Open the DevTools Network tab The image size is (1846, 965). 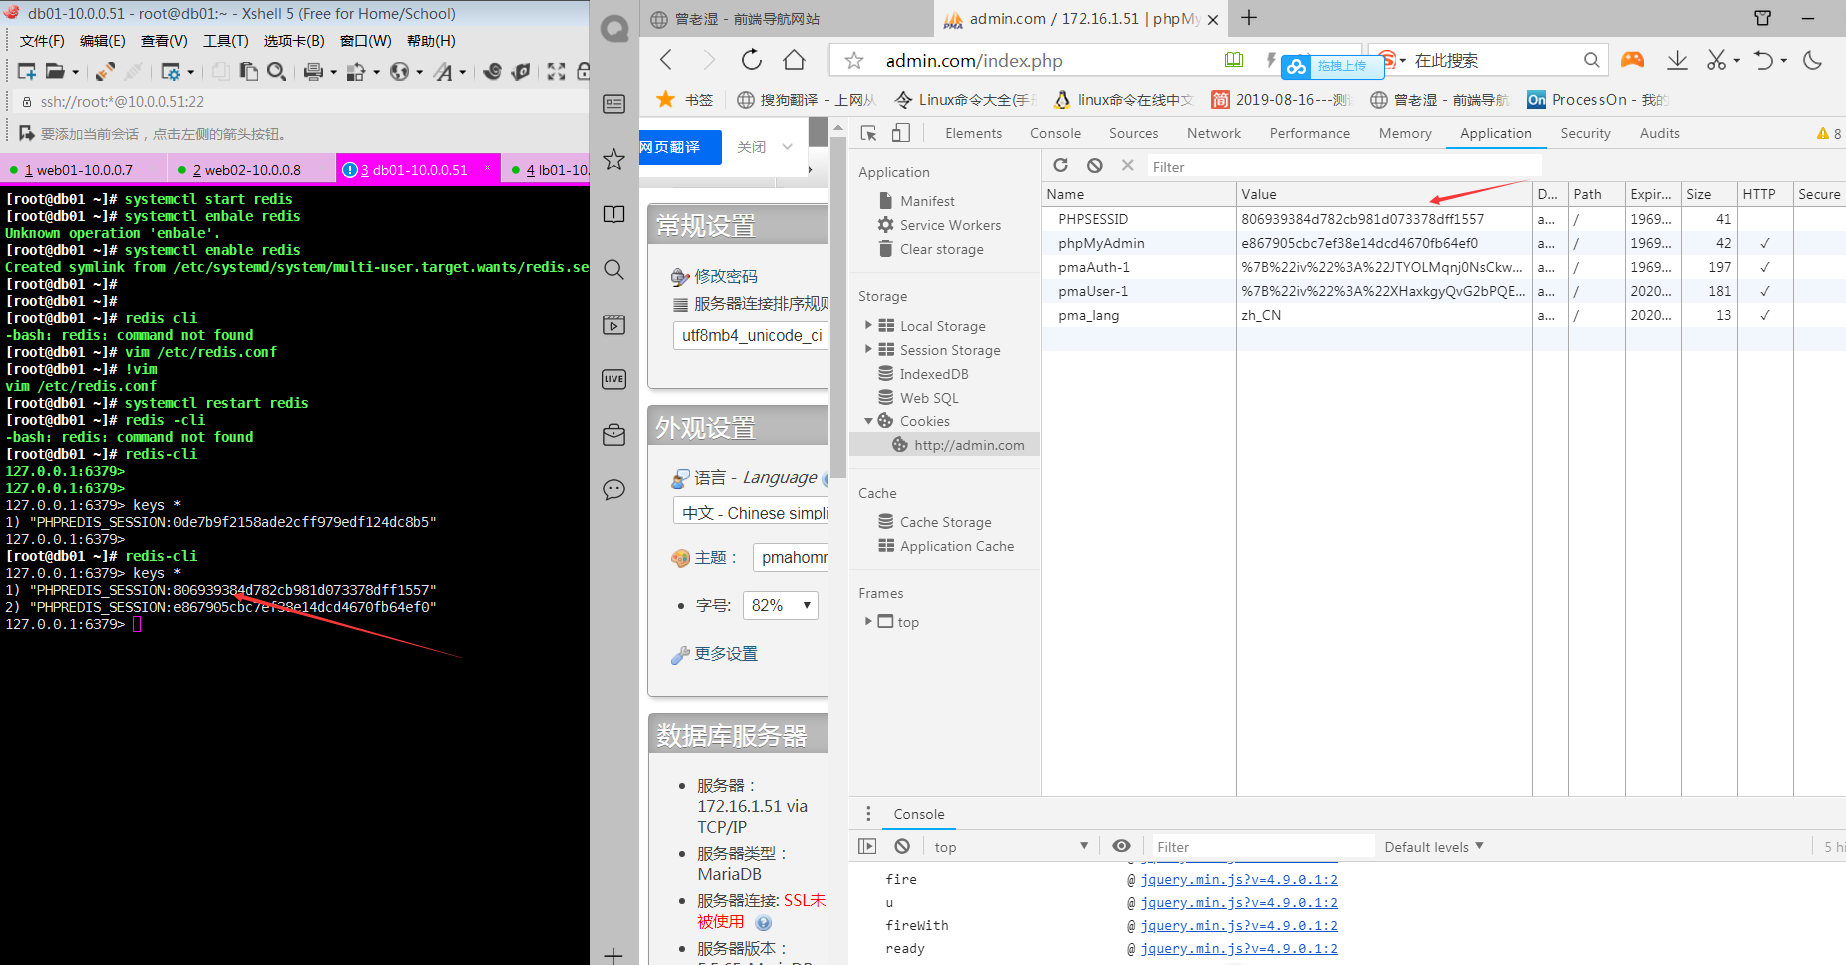click(1213, 133)
